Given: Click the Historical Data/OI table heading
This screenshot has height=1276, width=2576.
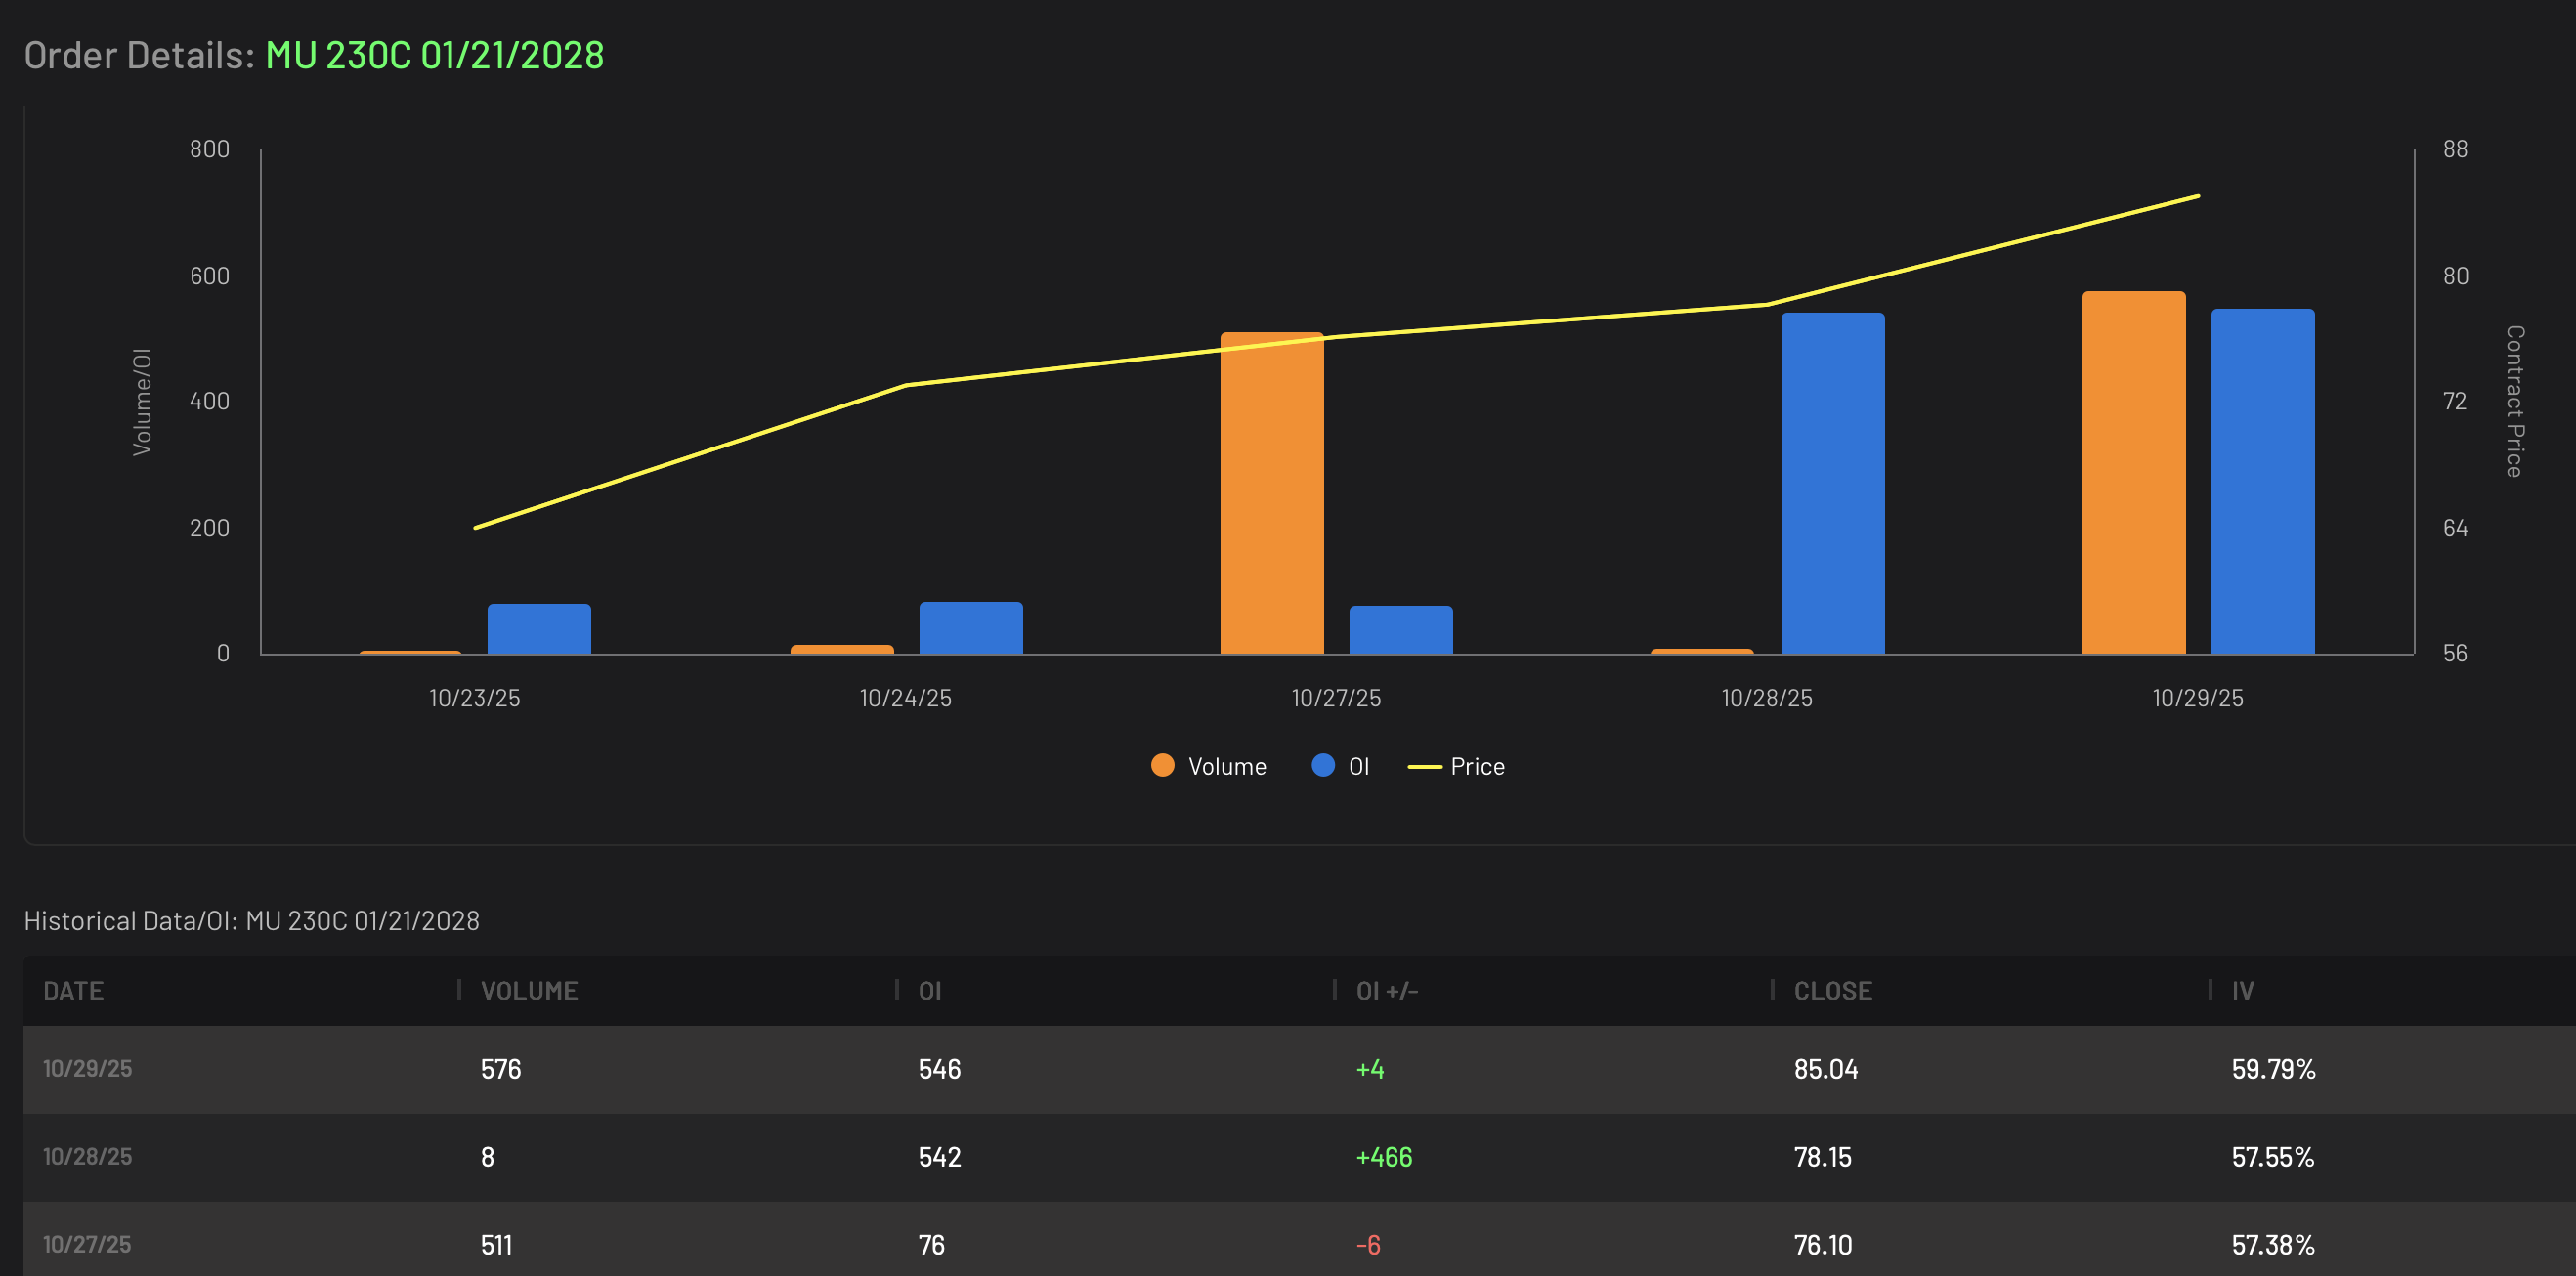Looking at the screenshot, I should coord(252,920).
